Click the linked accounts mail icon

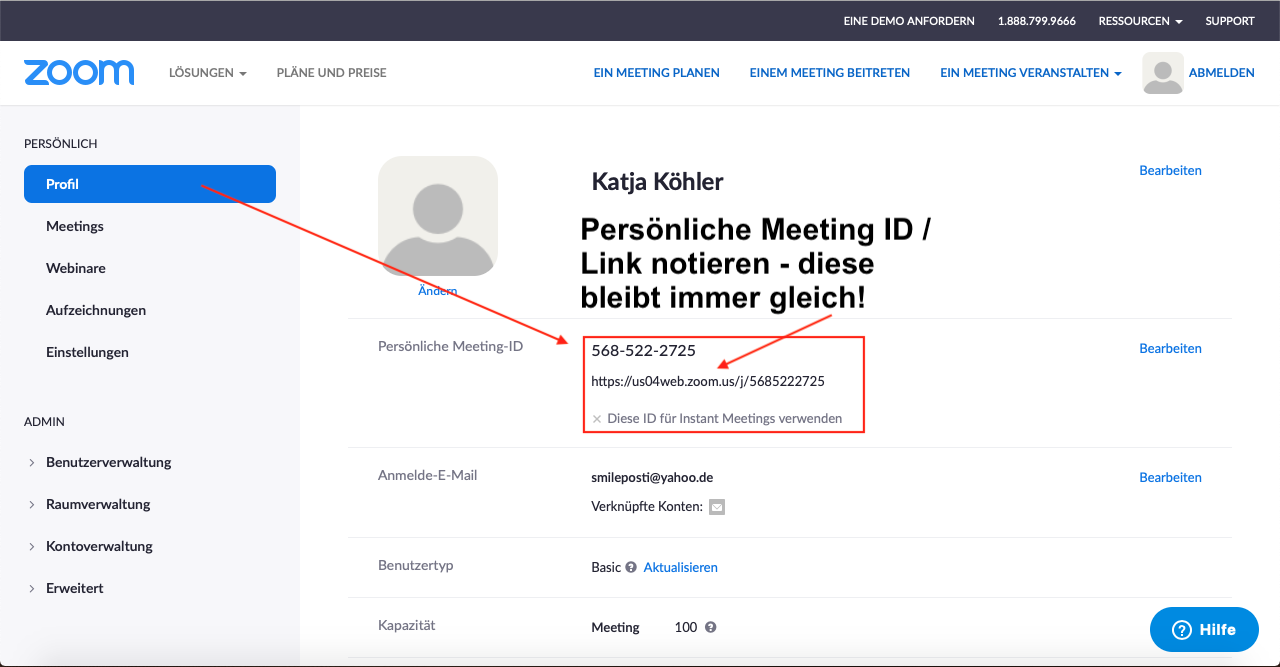pos(717,507)
